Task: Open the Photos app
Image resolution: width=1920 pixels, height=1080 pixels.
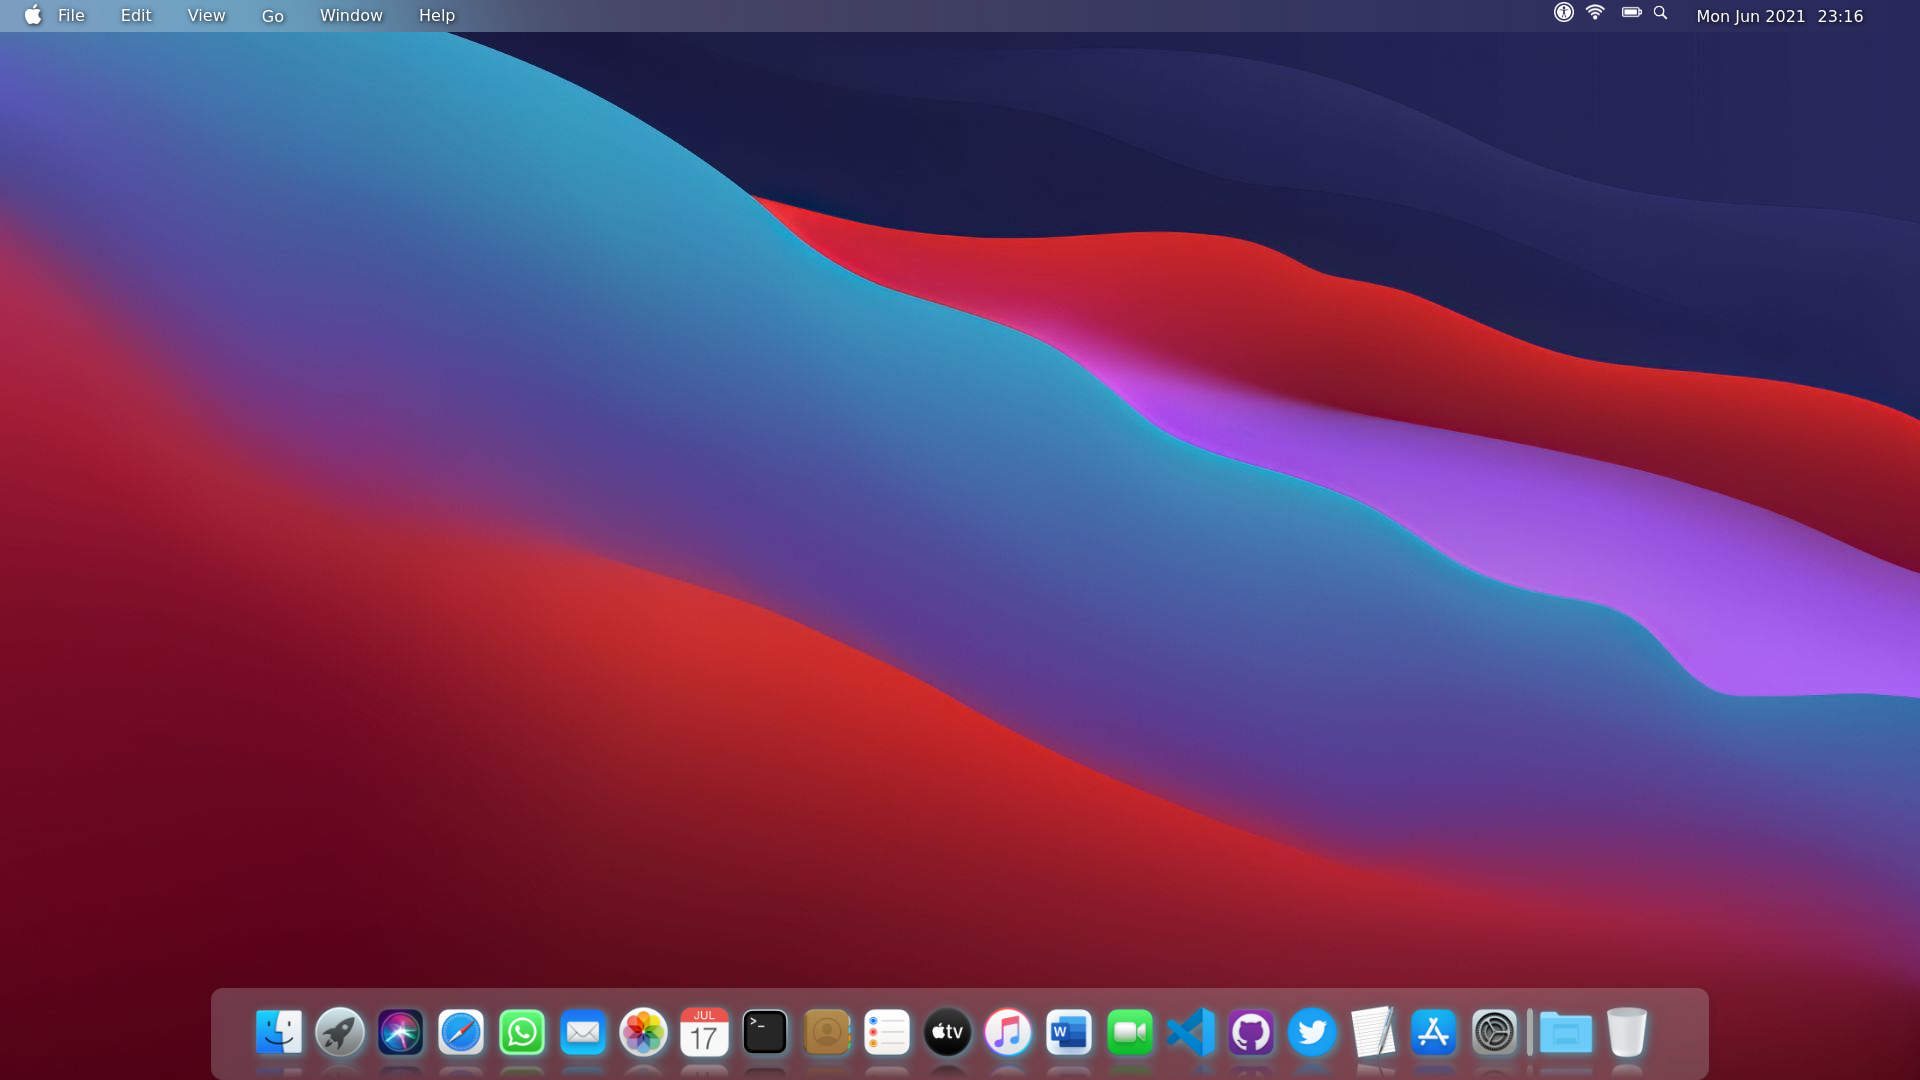Action: (643, 1032)
